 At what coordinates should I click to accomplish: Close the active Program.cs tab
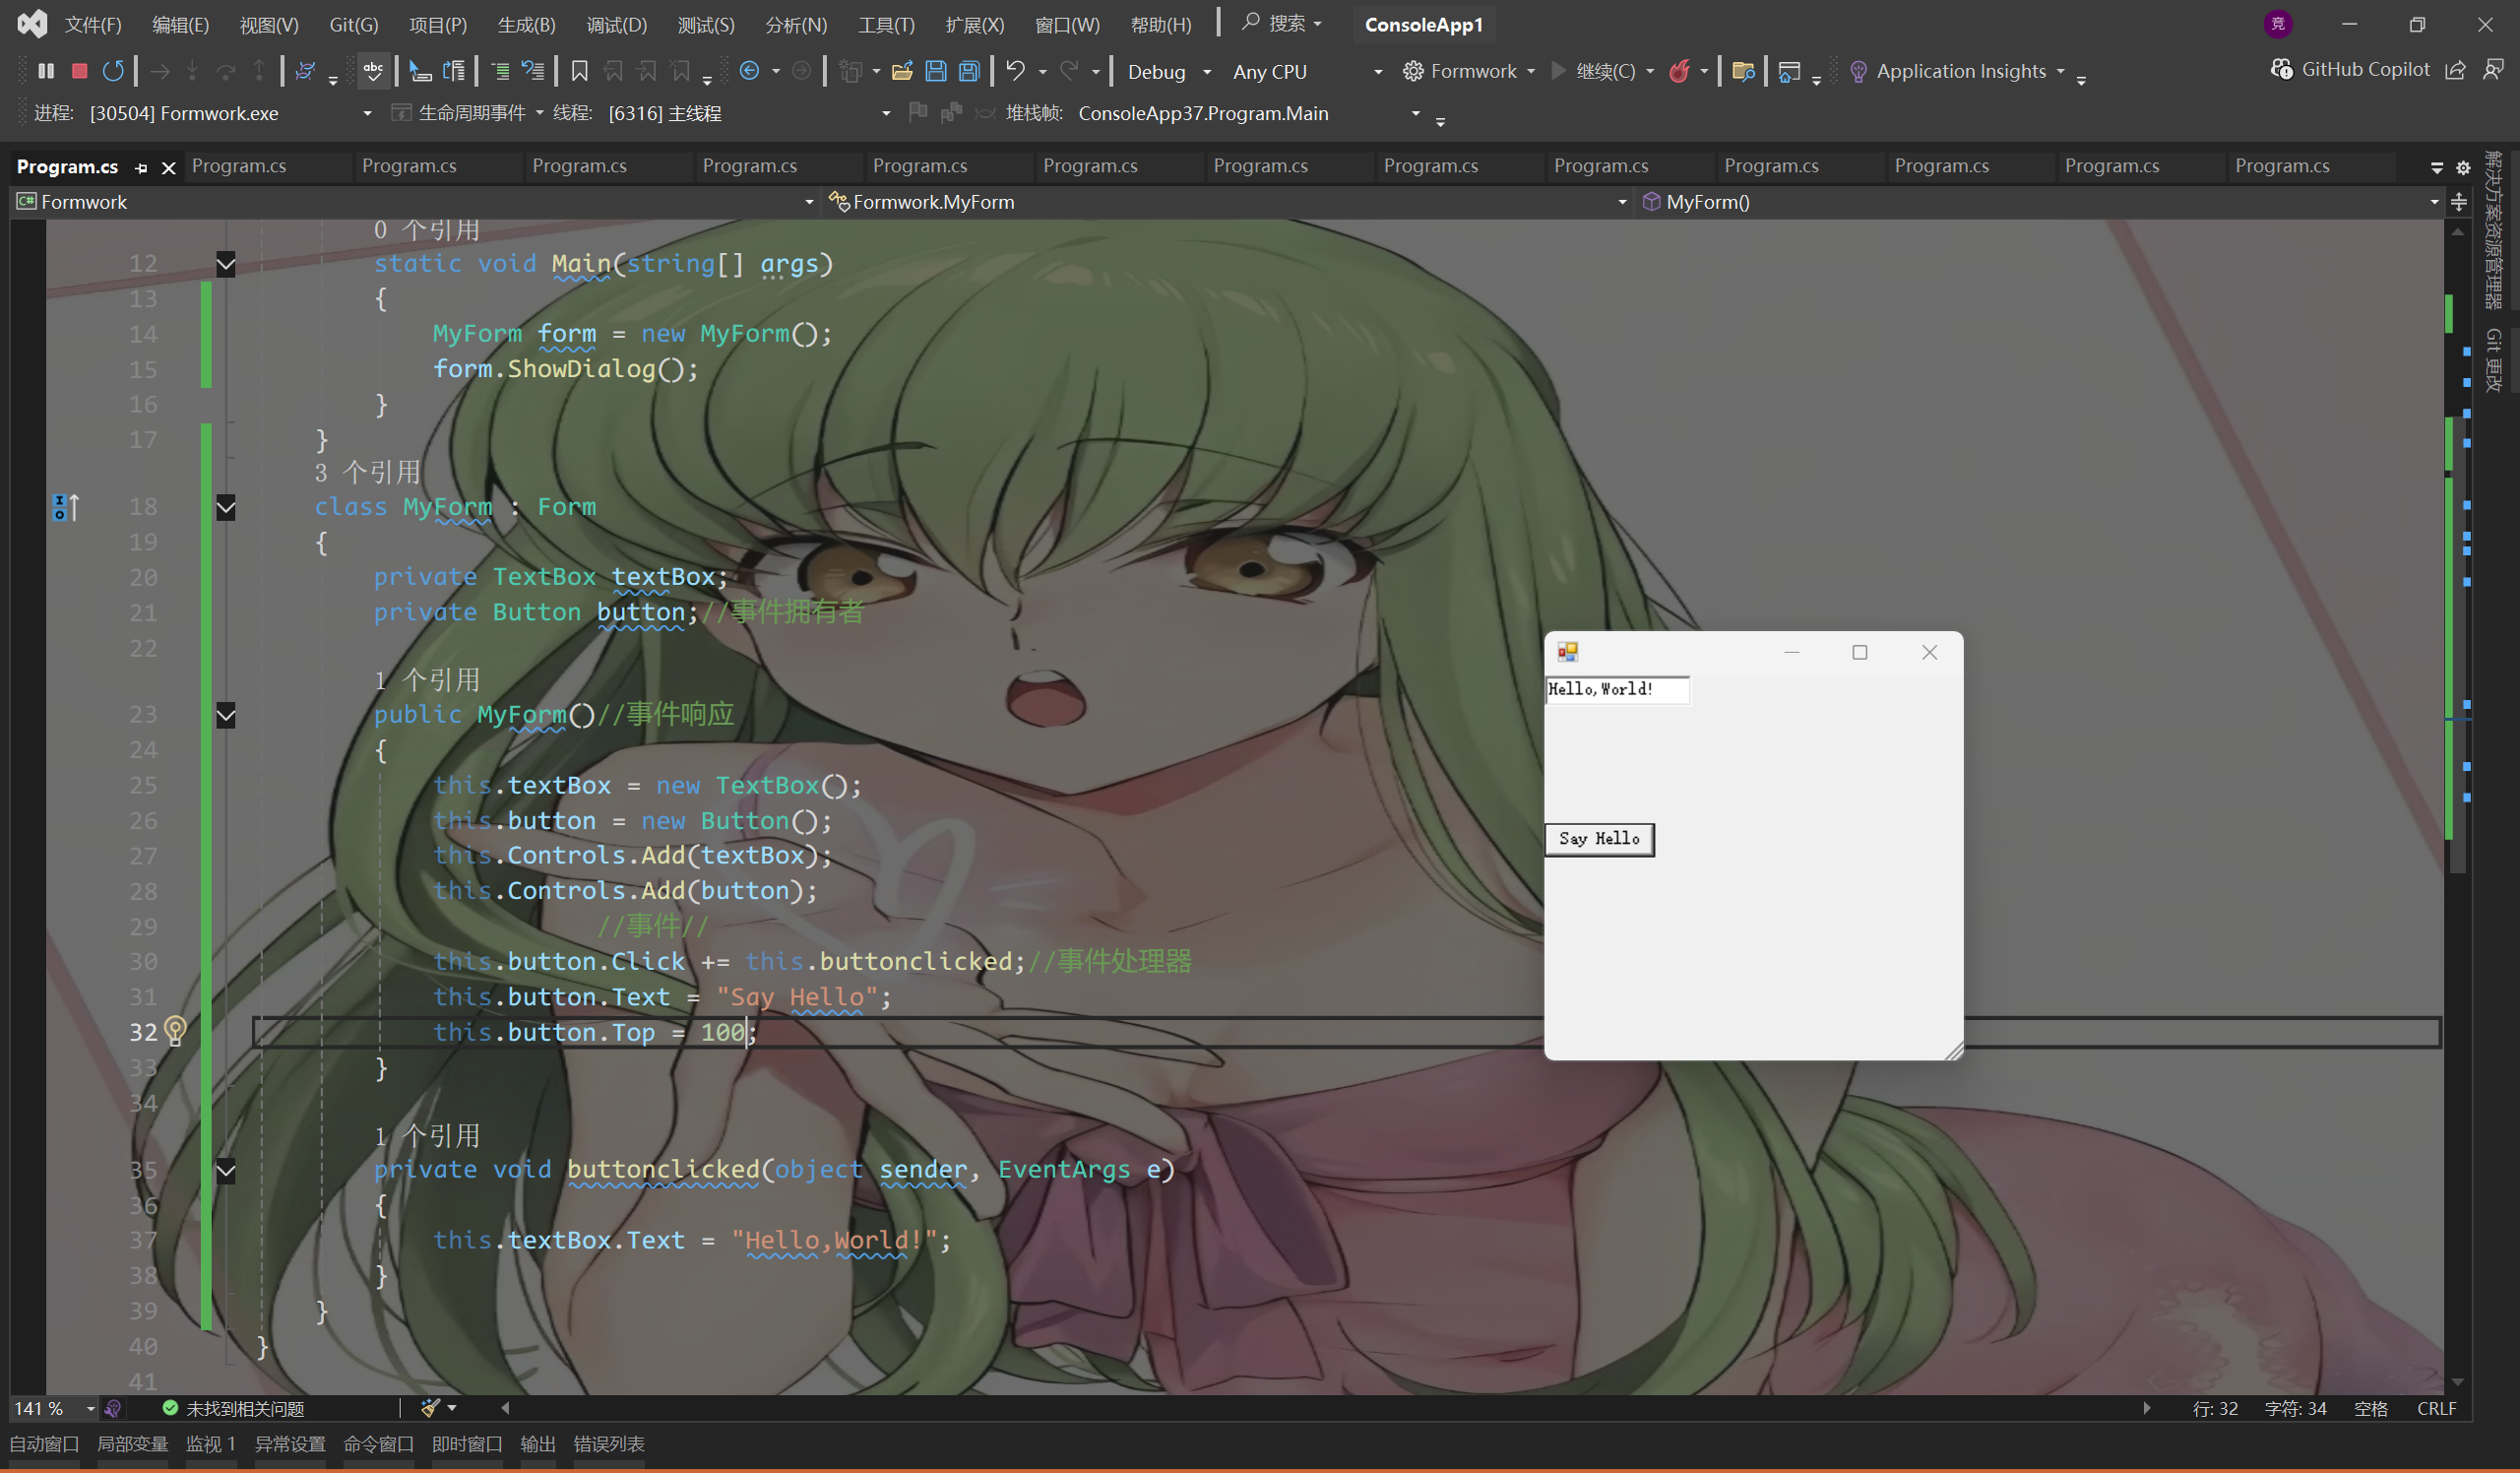point(169,168)
